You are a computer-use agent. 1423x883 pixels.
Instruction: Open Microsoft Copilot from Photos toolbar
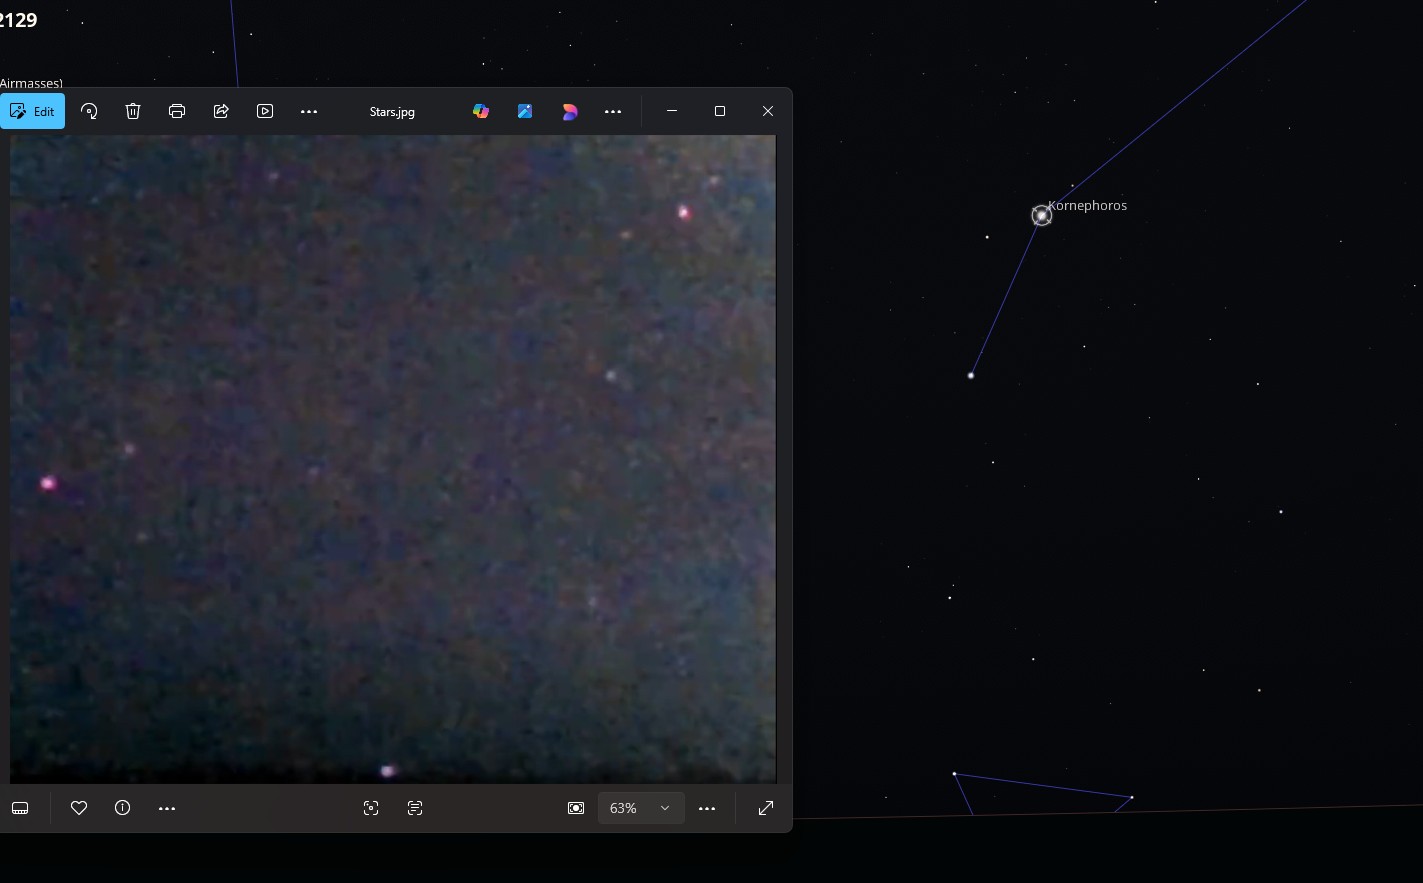(x=481, y=111)
